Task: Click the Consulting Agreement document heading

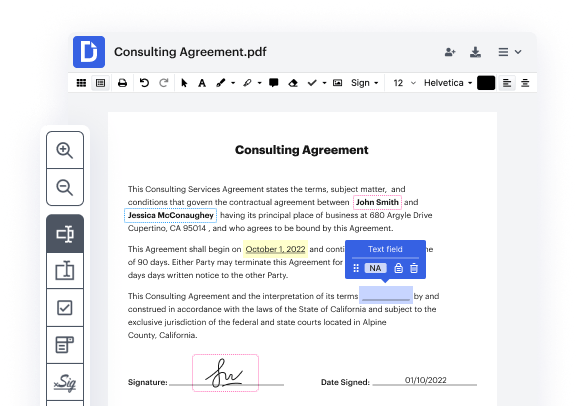Action: (x=302, y=150)
